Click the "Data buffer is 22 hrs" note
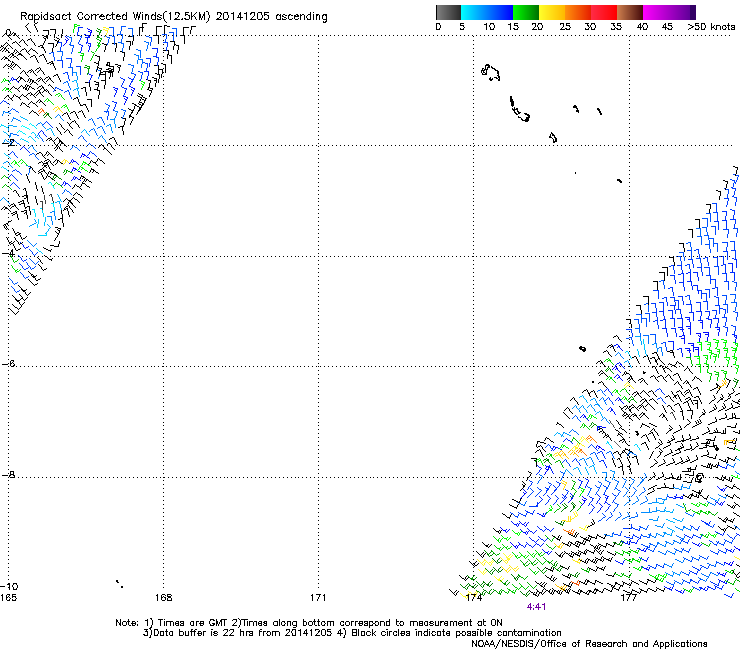The image size is (740, 650). 202,633
